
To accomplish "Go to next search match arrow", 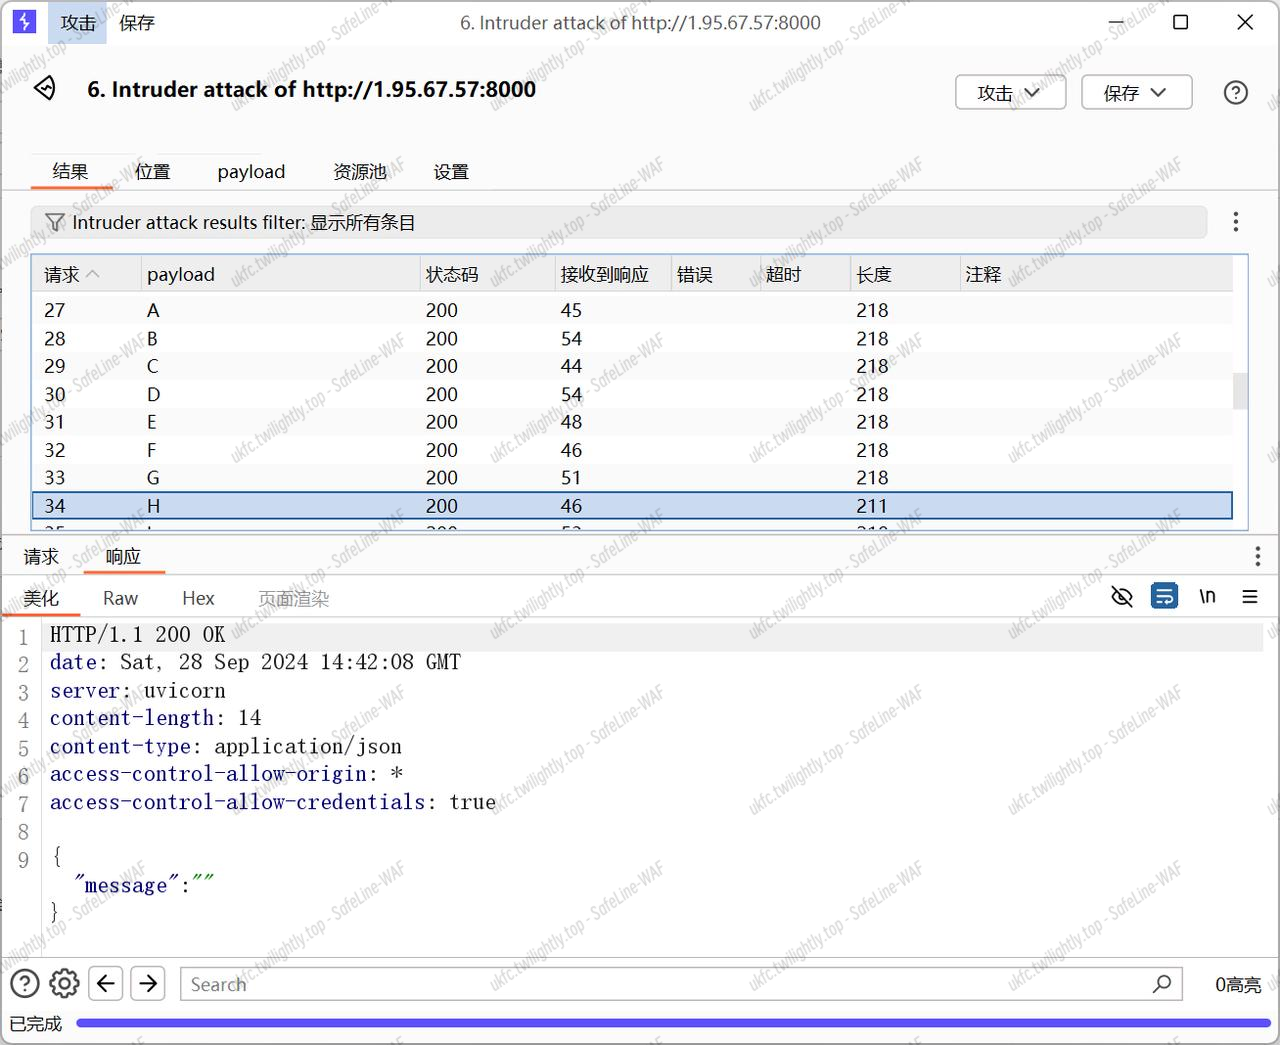I will pos(148,984).
